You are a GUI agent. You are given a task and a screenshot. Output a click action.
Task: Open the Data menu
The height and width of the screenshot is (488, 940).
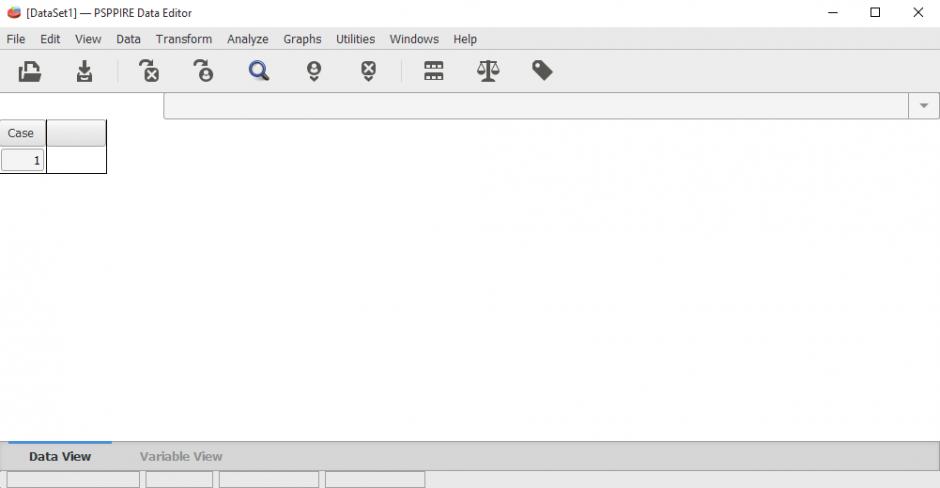tap(128, 39)
